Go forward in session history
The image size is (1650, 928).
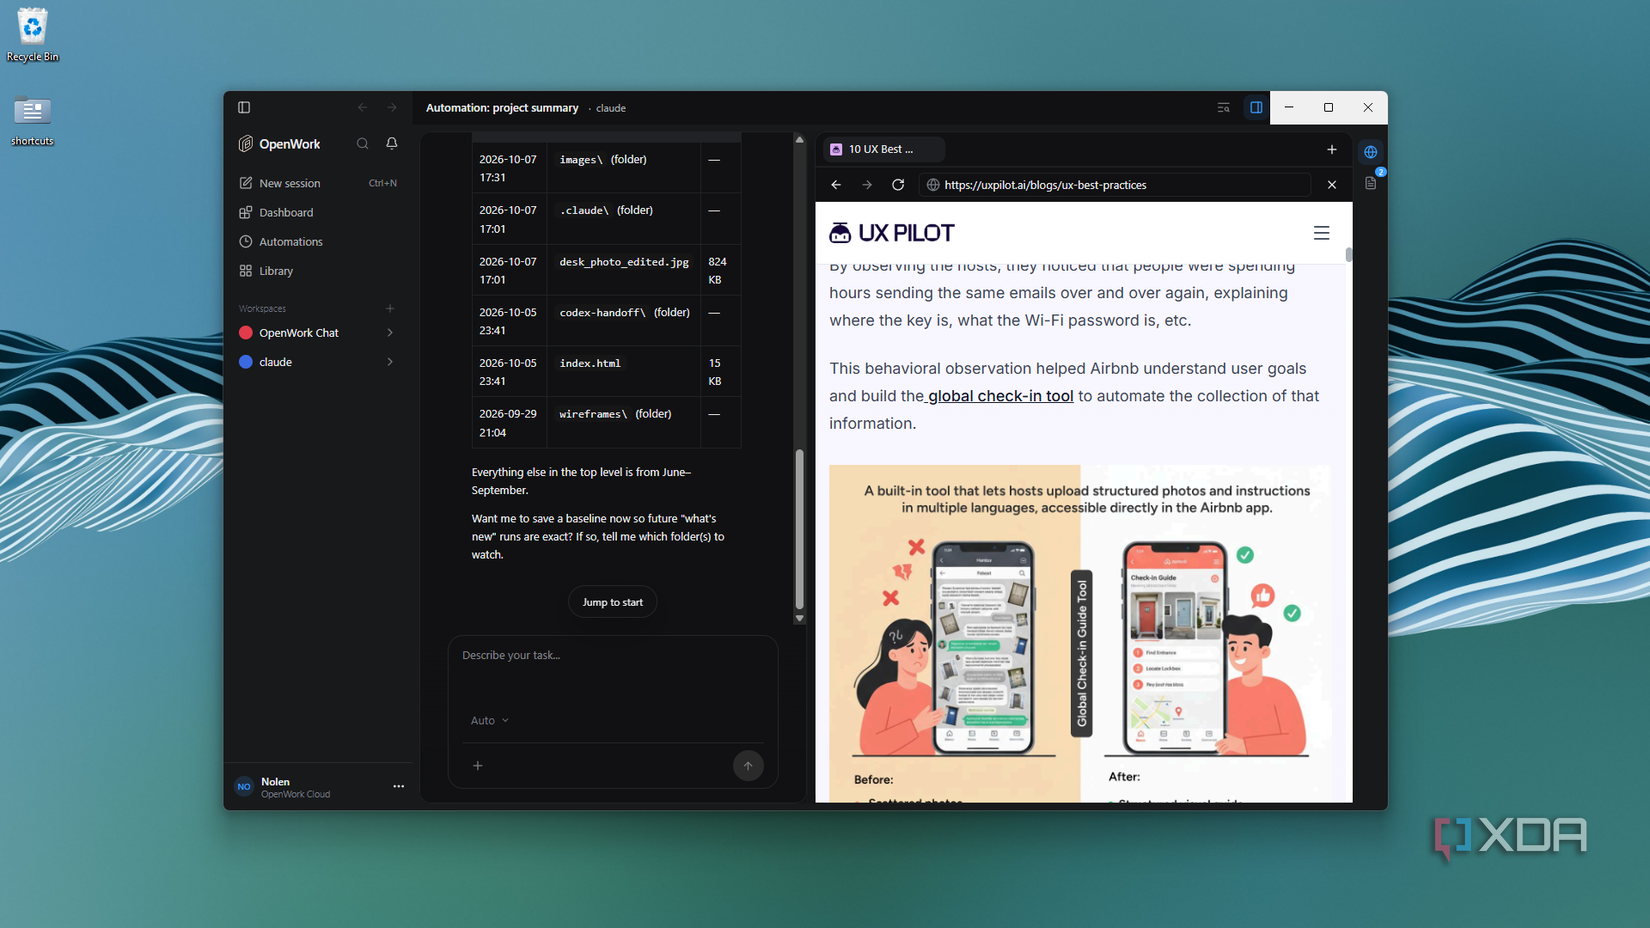(392, 107)
